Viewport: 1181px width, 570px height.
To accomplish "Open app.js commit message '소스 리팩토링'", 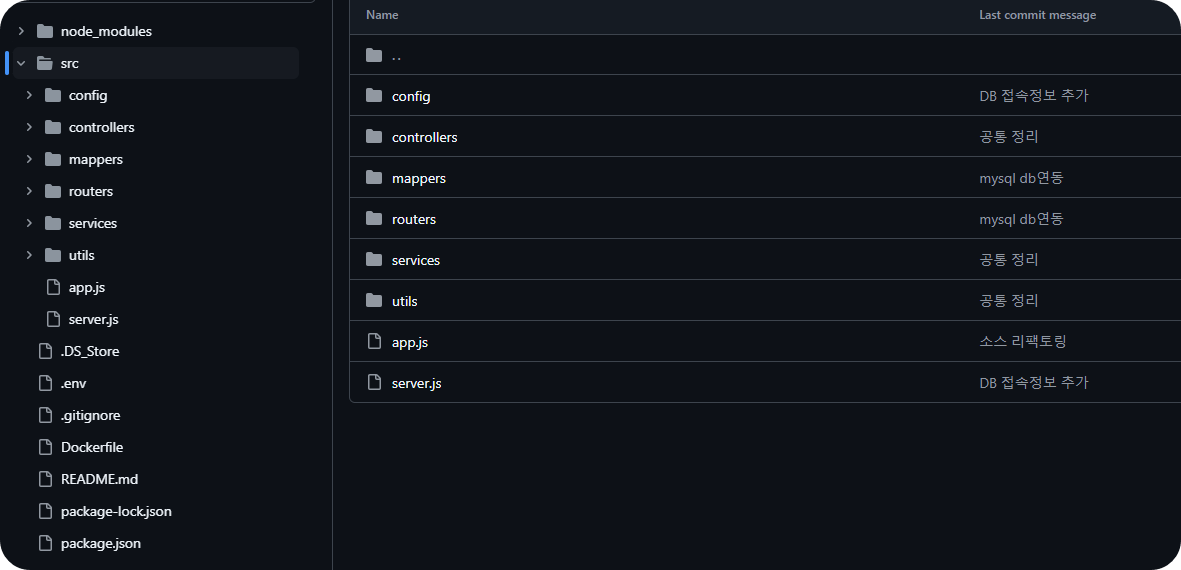I will tap(1023, 342).
